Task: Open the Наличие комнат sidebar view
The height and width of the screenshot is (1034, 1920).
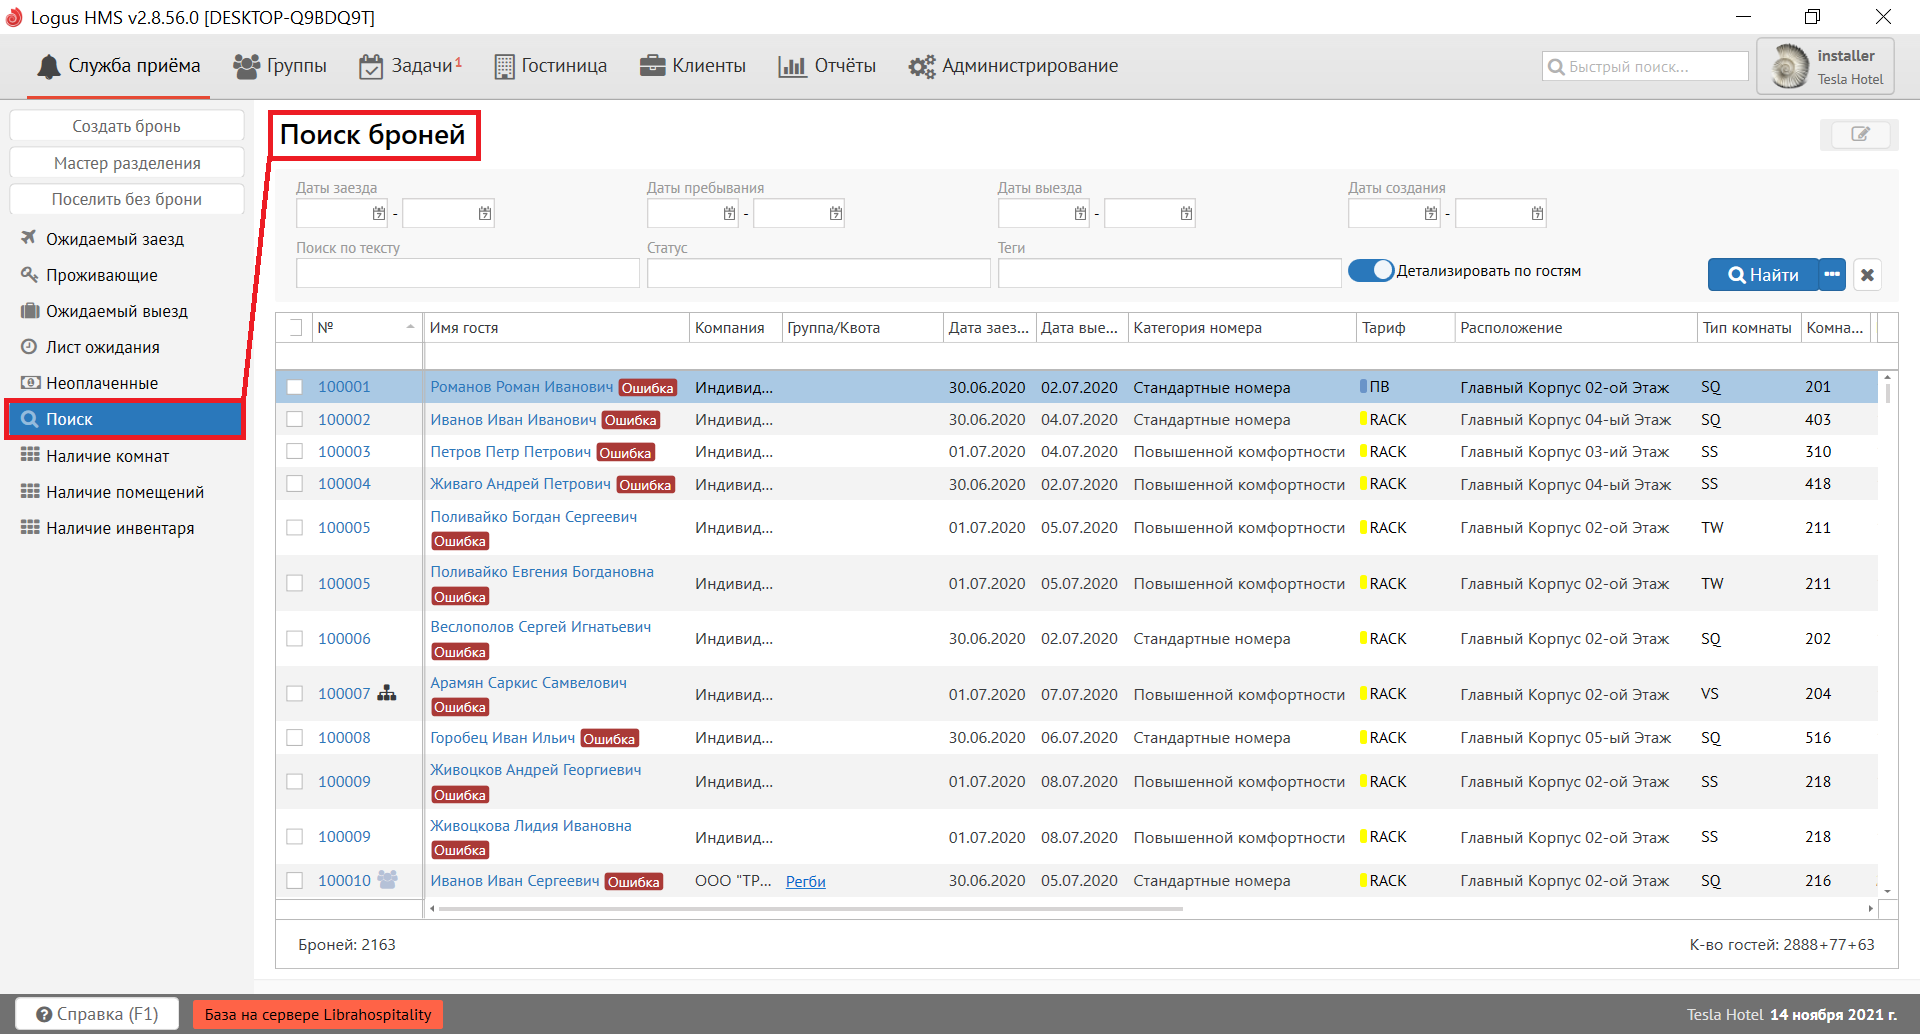Action: click(107, 456)
